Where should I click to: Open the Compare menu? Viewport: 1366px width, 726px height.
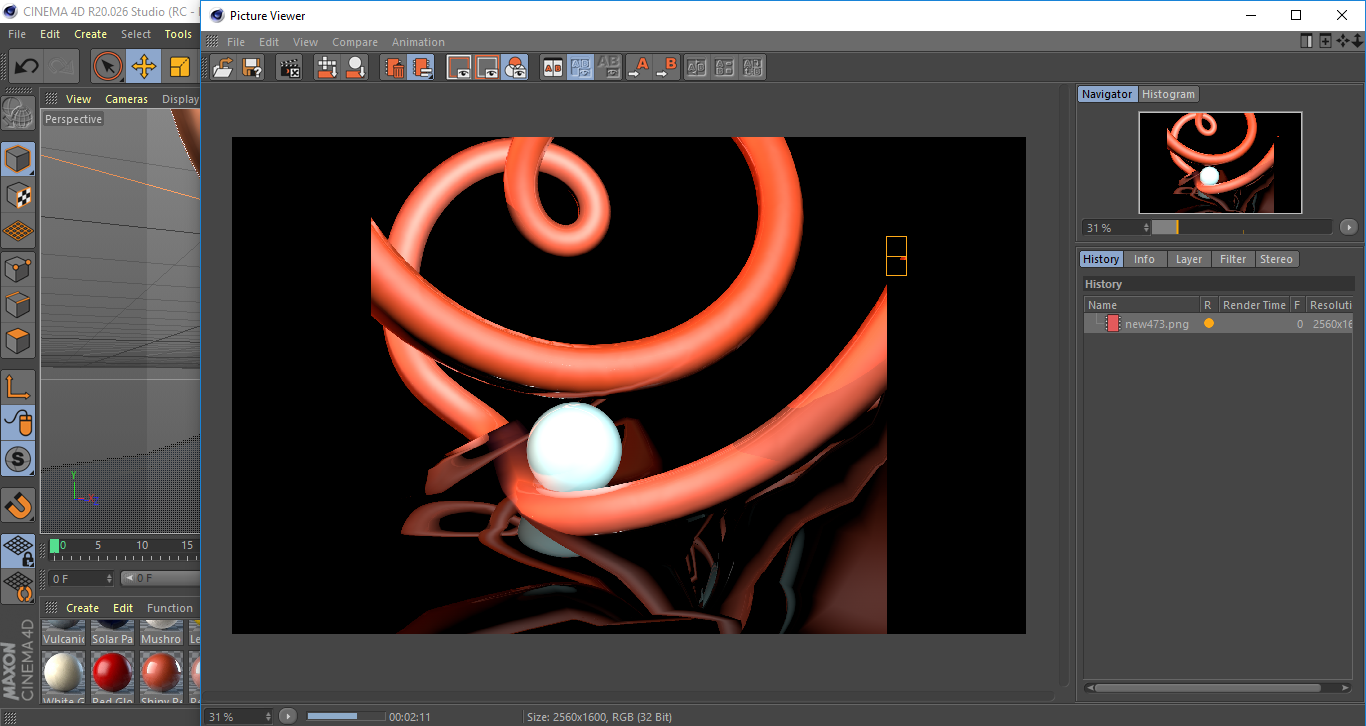point(355,42)
